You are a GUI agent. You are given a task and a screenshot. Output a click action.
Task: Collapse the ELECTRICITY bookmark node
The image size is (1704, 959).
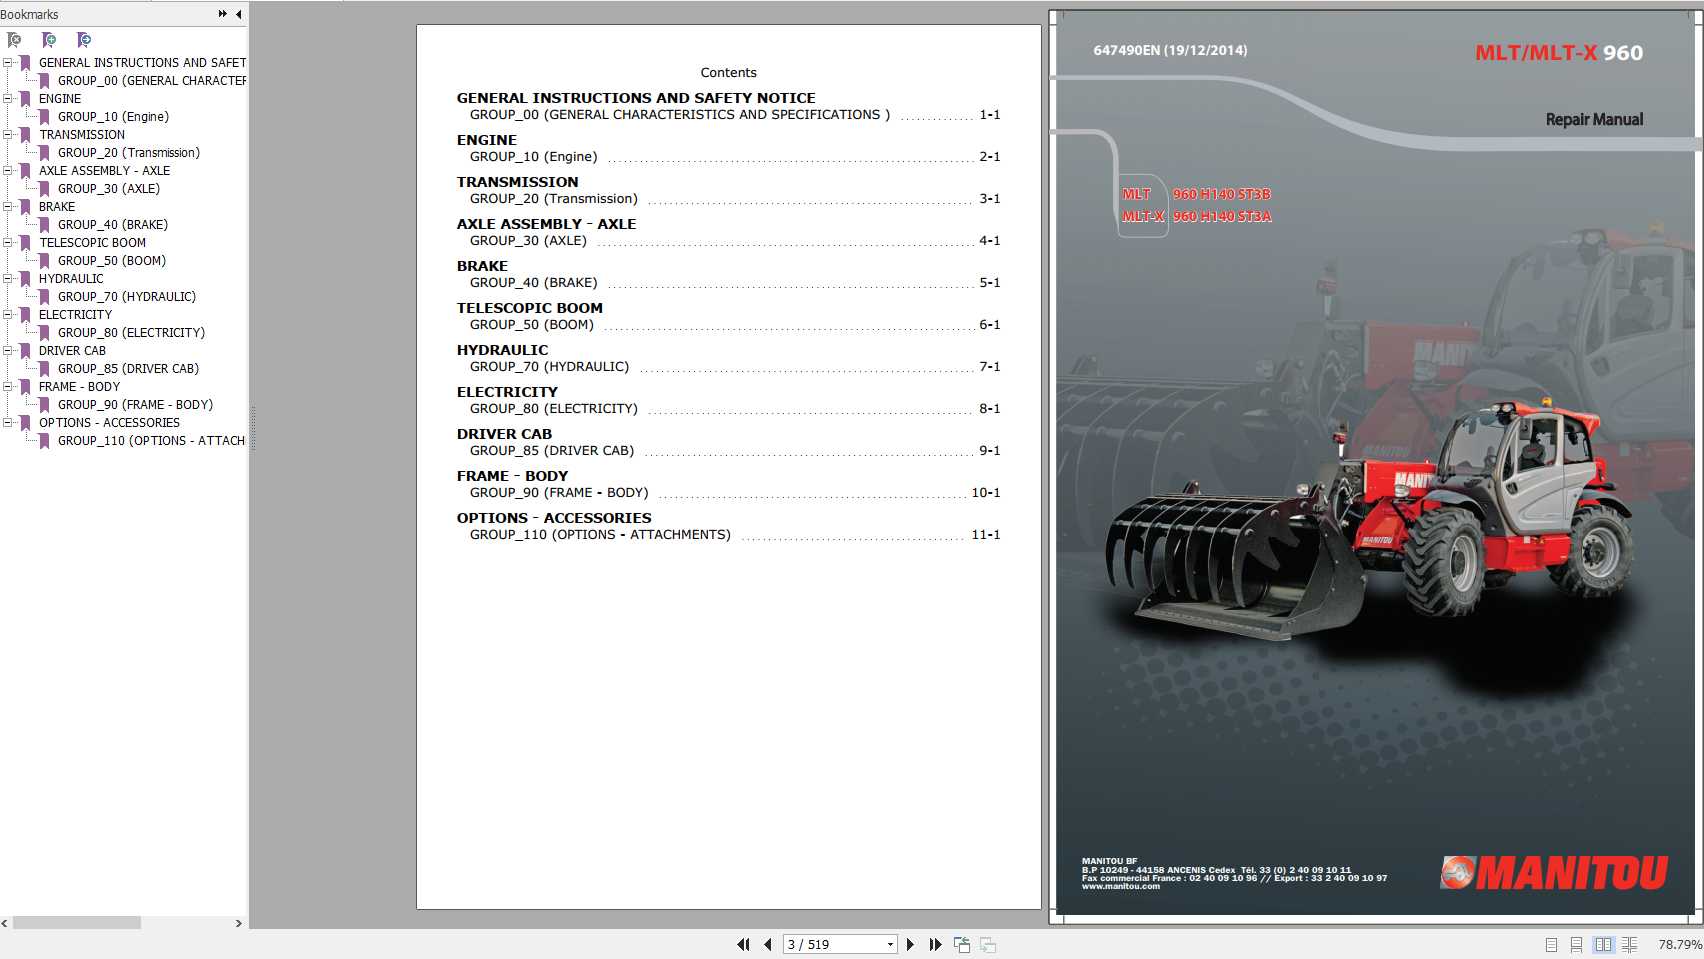coord(8,314)
